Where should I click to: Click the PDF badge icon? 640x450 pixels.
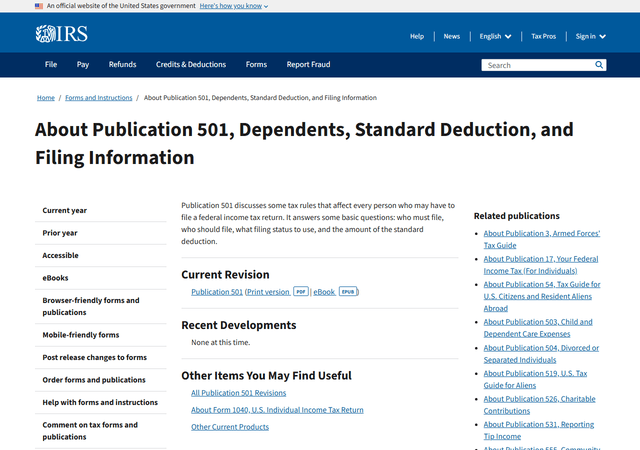[301, 292]
